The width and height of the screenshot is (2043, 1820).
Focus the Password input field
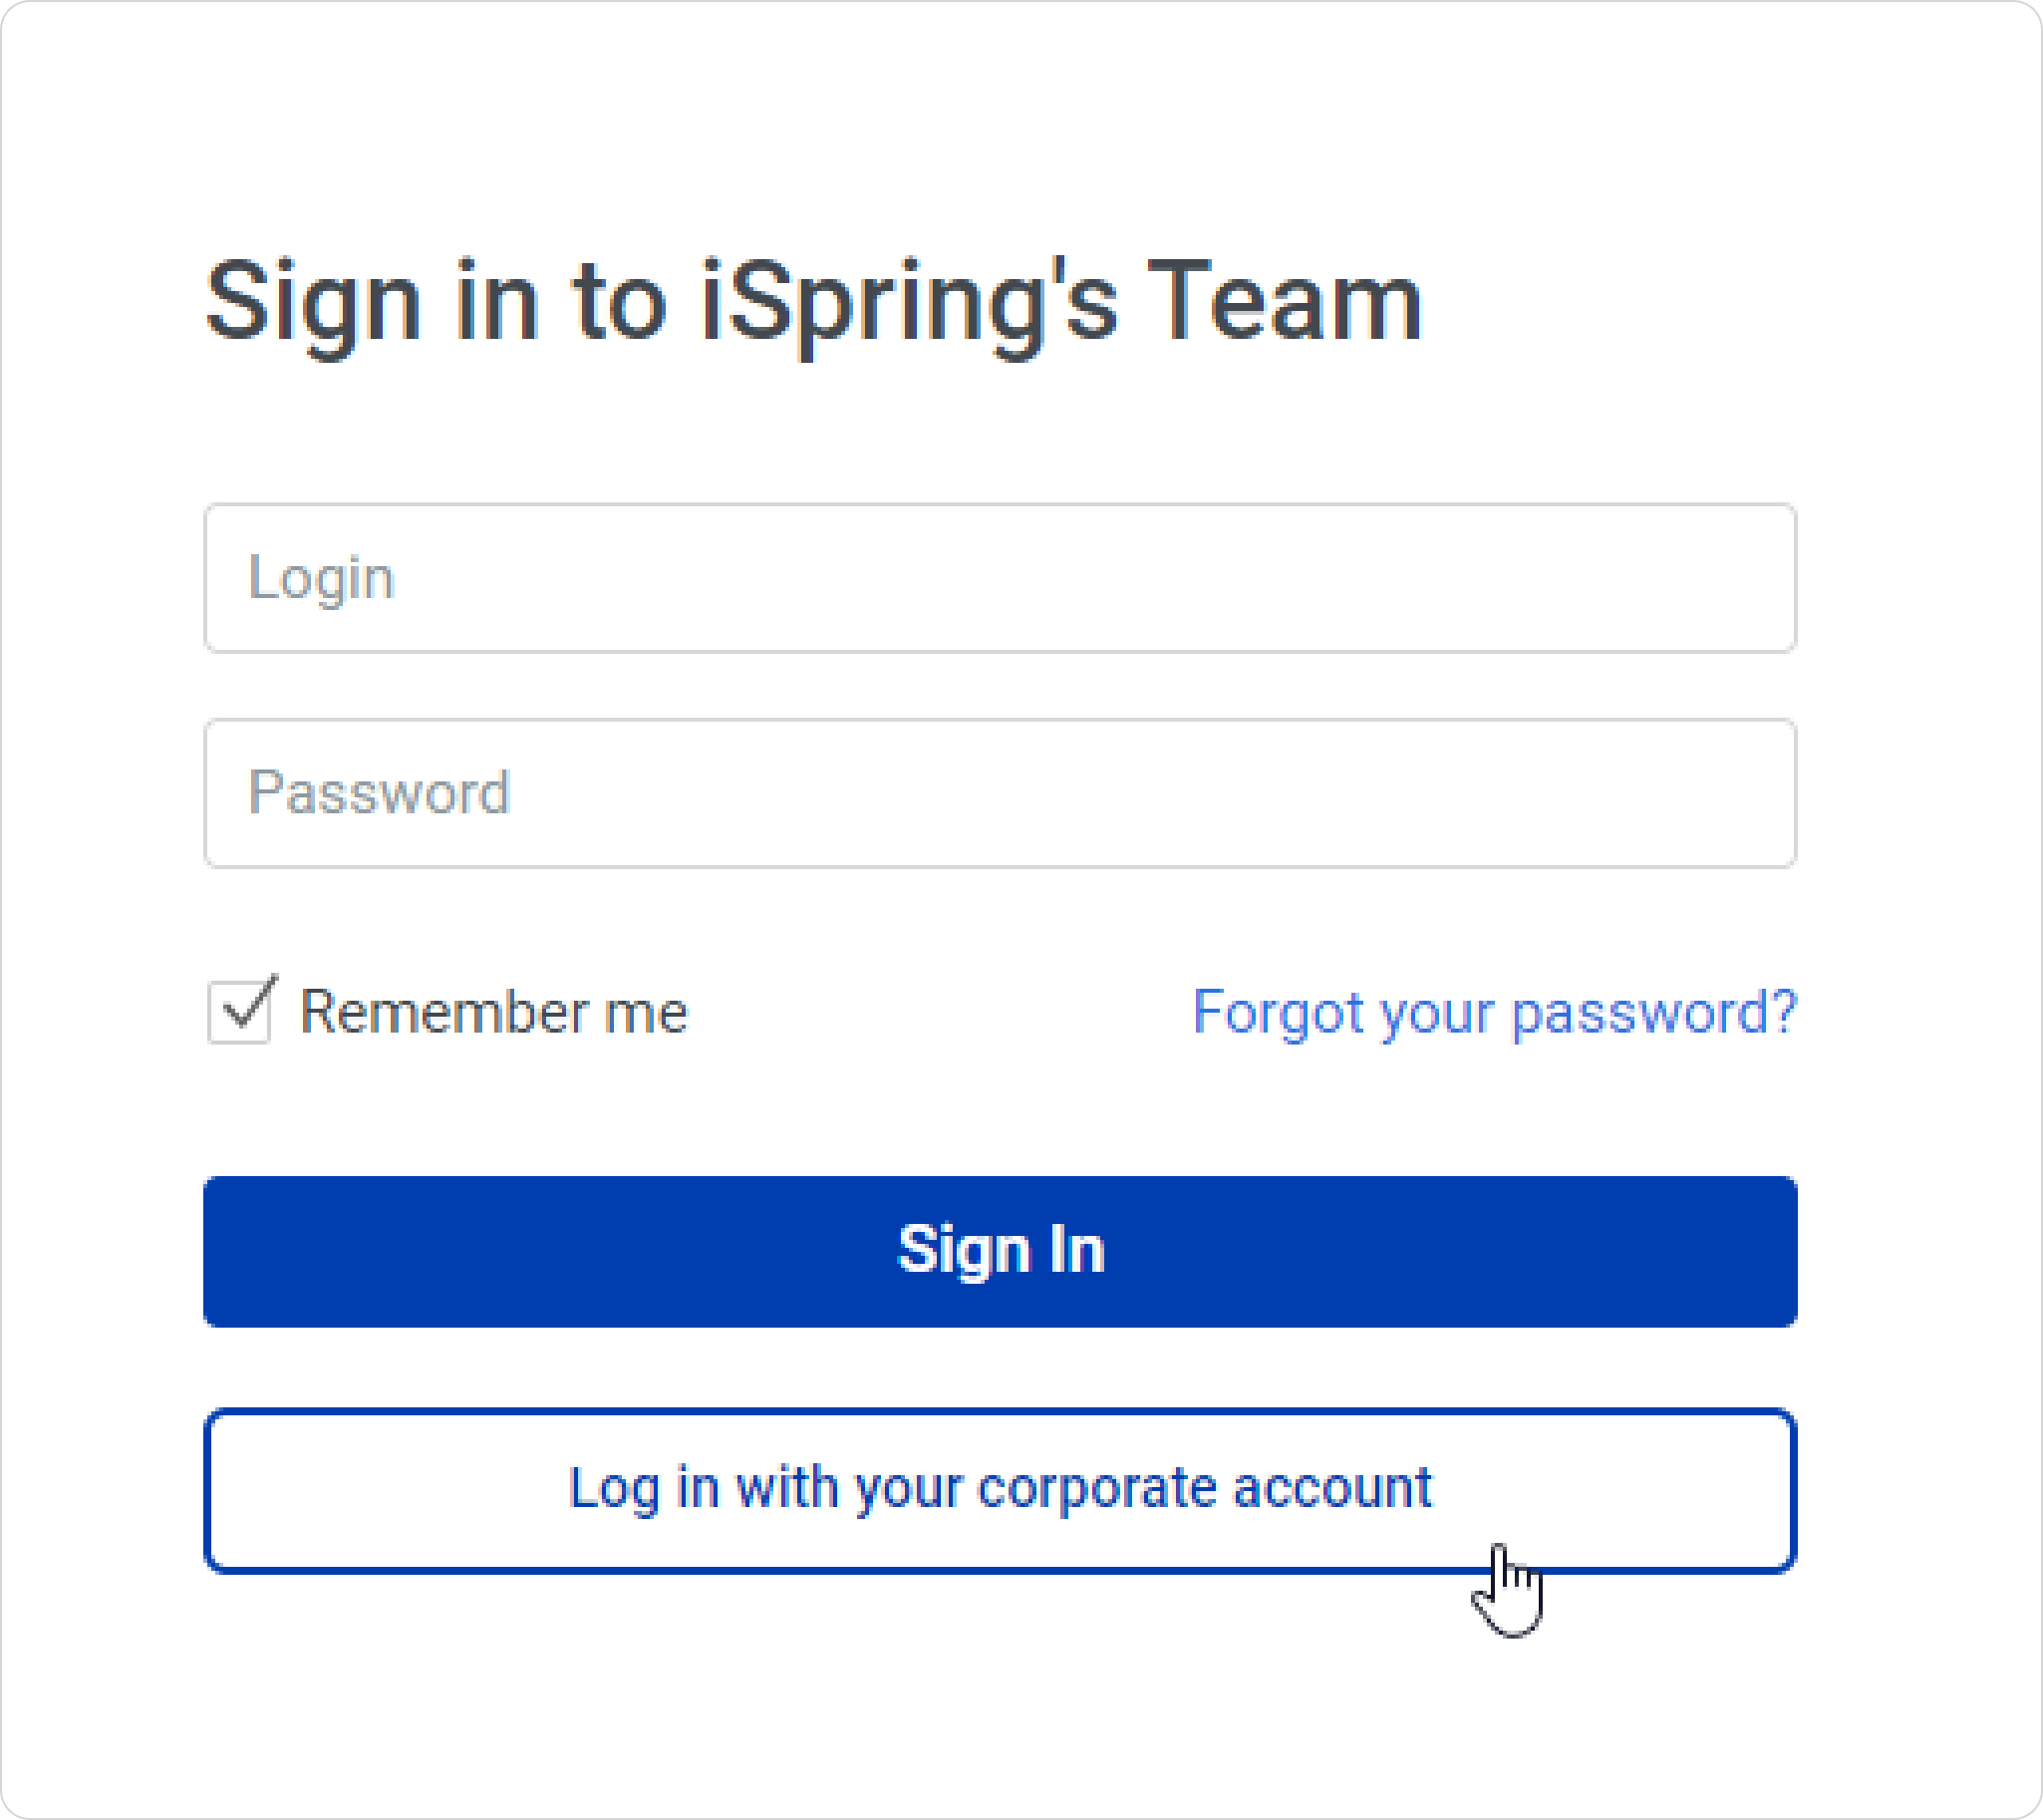pos(1000,793)
